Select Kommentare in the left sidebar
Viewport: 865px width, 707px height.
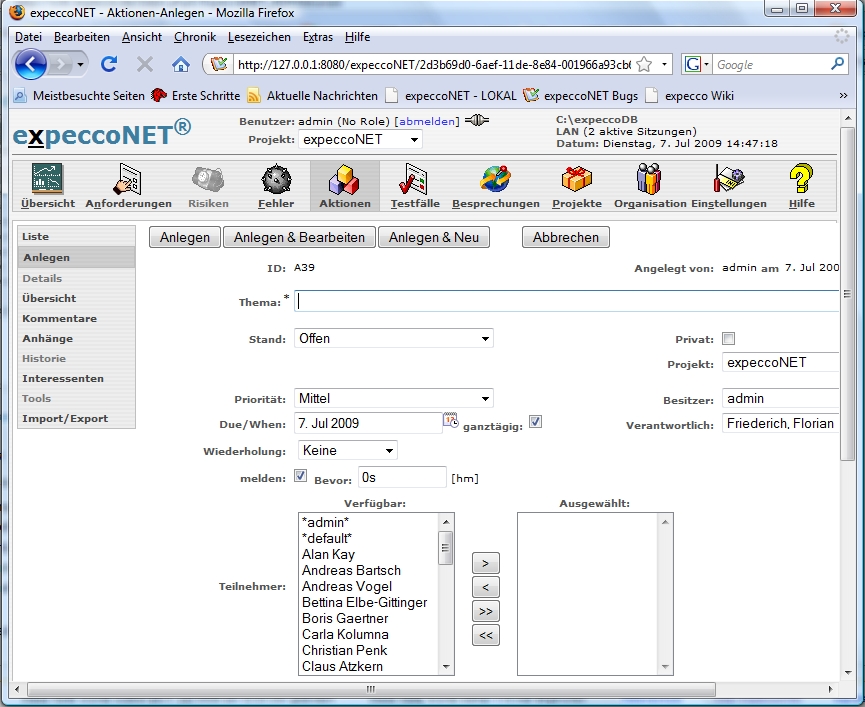click(x=60, y=318)
